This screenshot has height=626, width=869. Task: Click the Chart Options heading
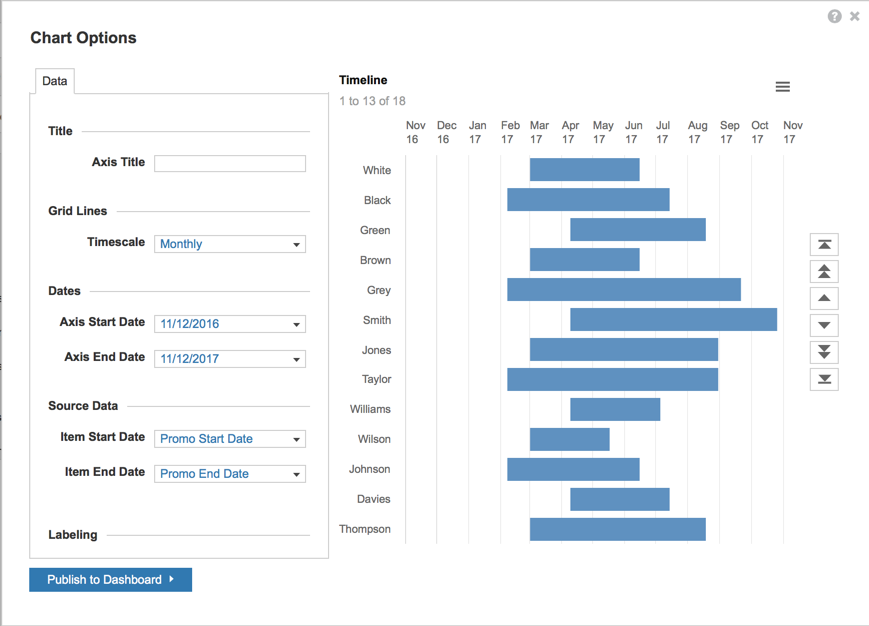tap(83, 37)
